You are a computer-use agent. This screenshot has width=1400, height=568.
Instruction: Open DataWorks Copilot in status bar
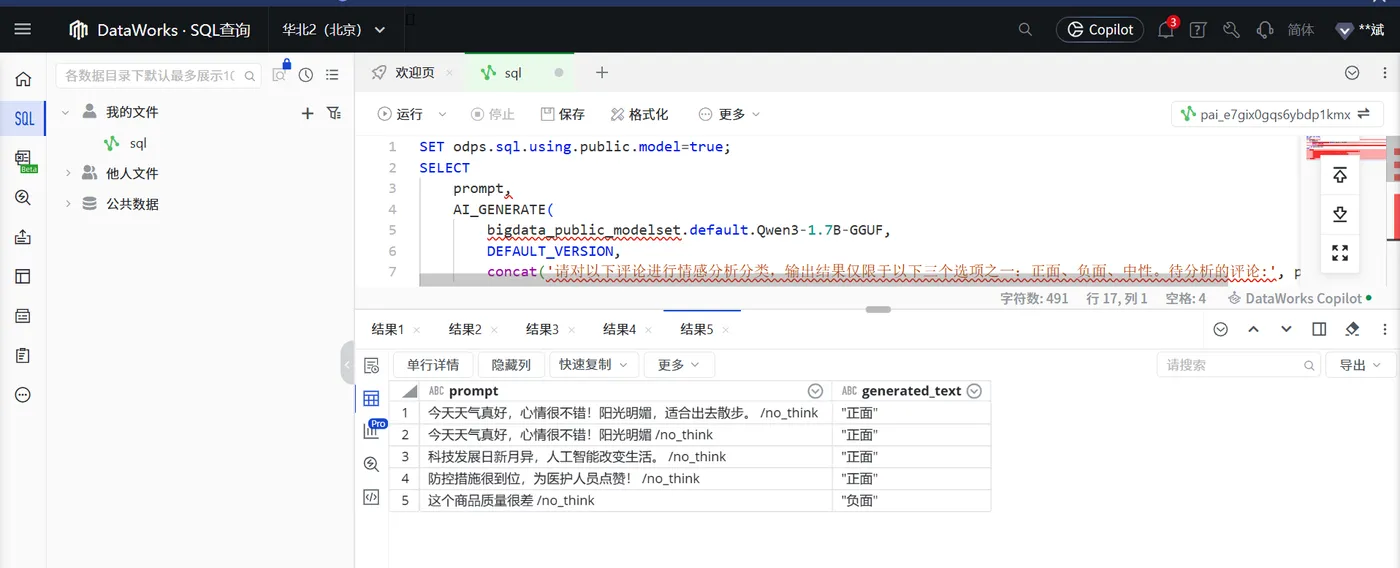click(1300, 298)
